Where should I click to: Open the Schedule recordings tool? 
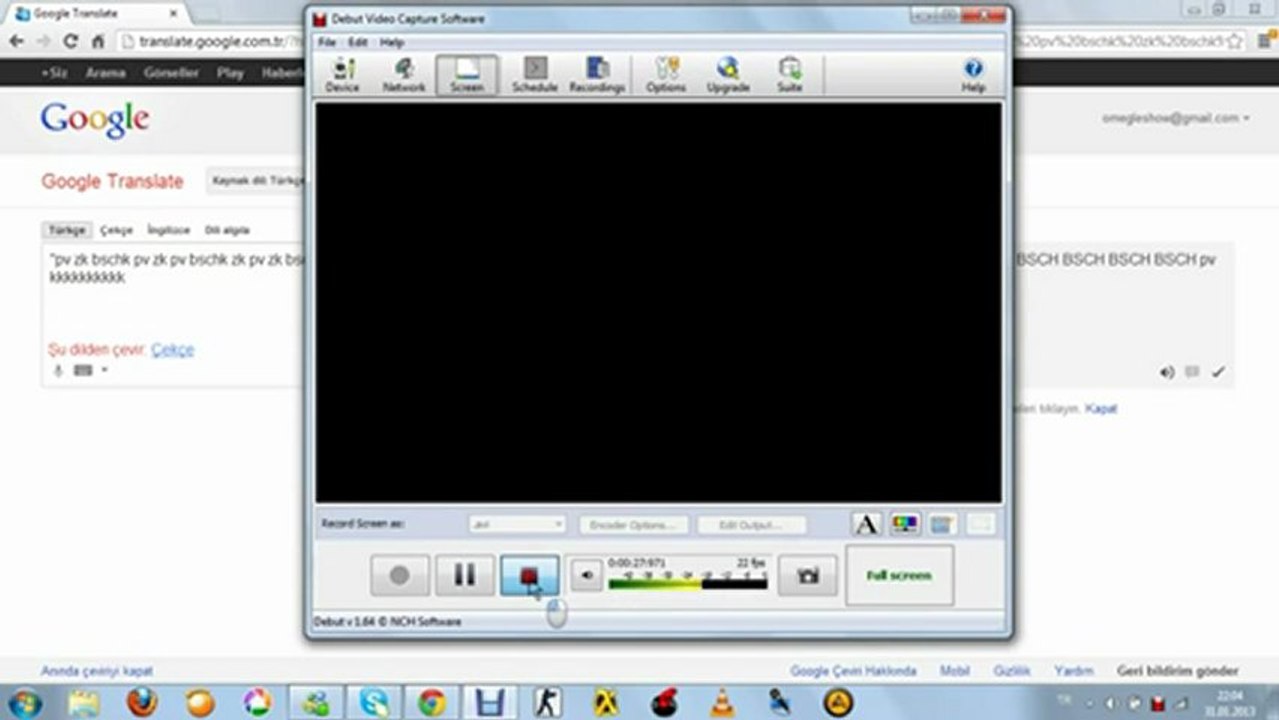point(535,75)
